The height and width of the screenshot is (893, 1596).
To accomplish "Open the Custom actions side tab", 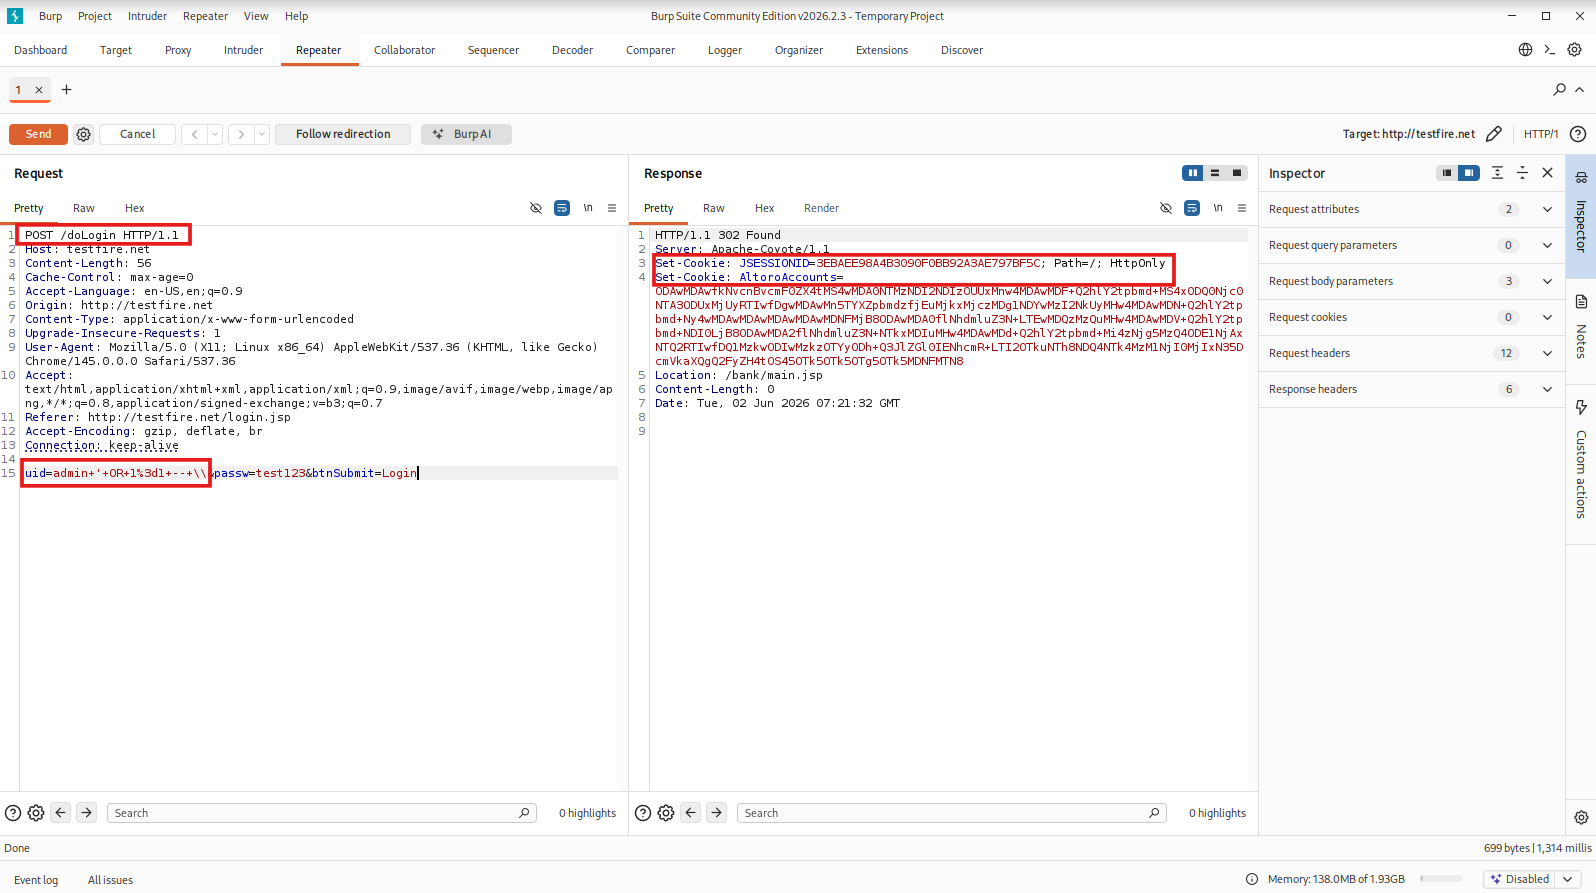I will (1581, 462).
